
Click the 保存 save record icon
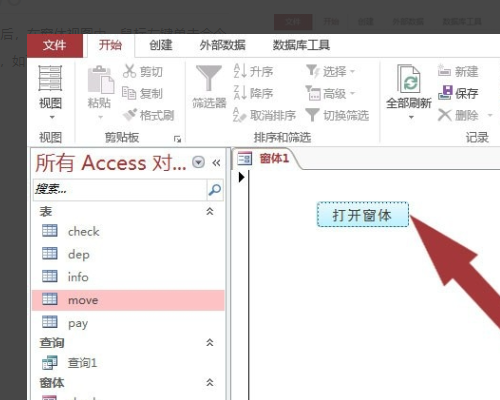pos(445,93)
